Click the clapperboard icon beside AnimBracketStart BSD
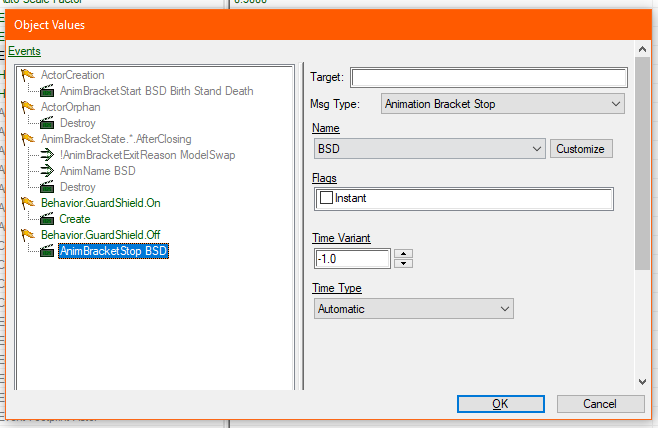Viewport: 658px width, 428px height. coord(47,91)
